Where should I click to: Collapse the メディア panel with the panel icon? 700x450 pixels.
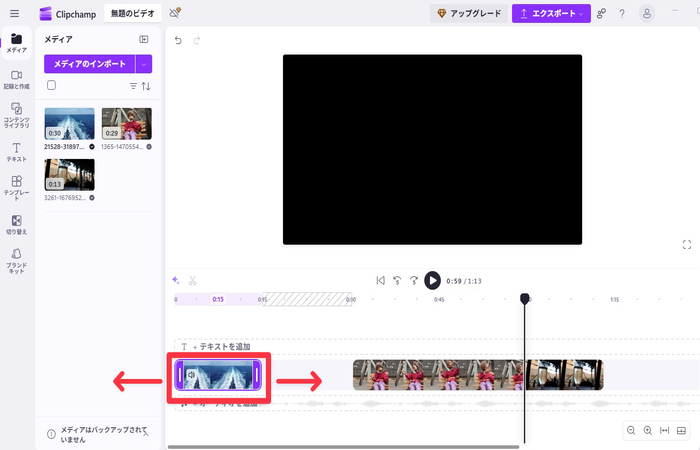pyautogui.click(x=144, y=39)
